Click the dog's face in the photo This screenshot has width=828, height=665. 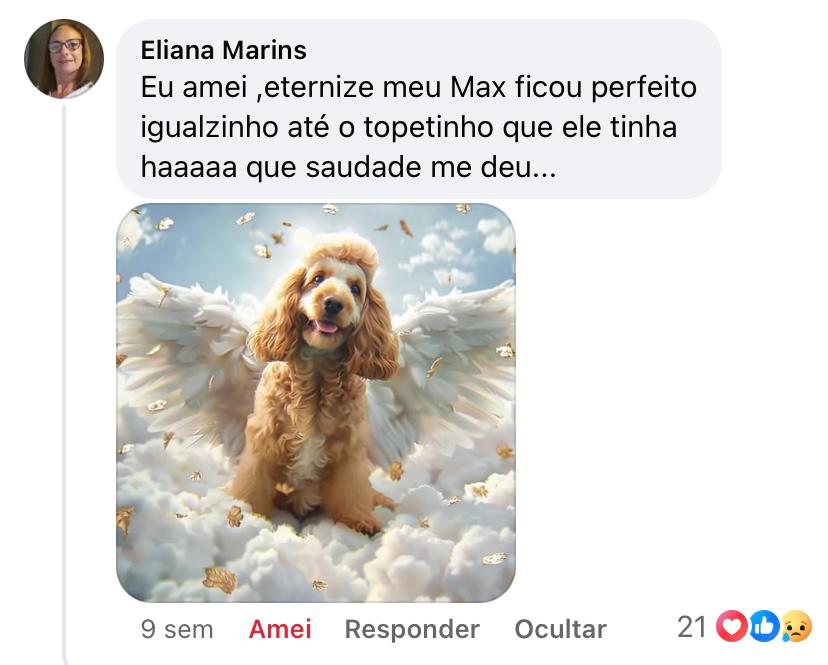[x=330, y=304]
